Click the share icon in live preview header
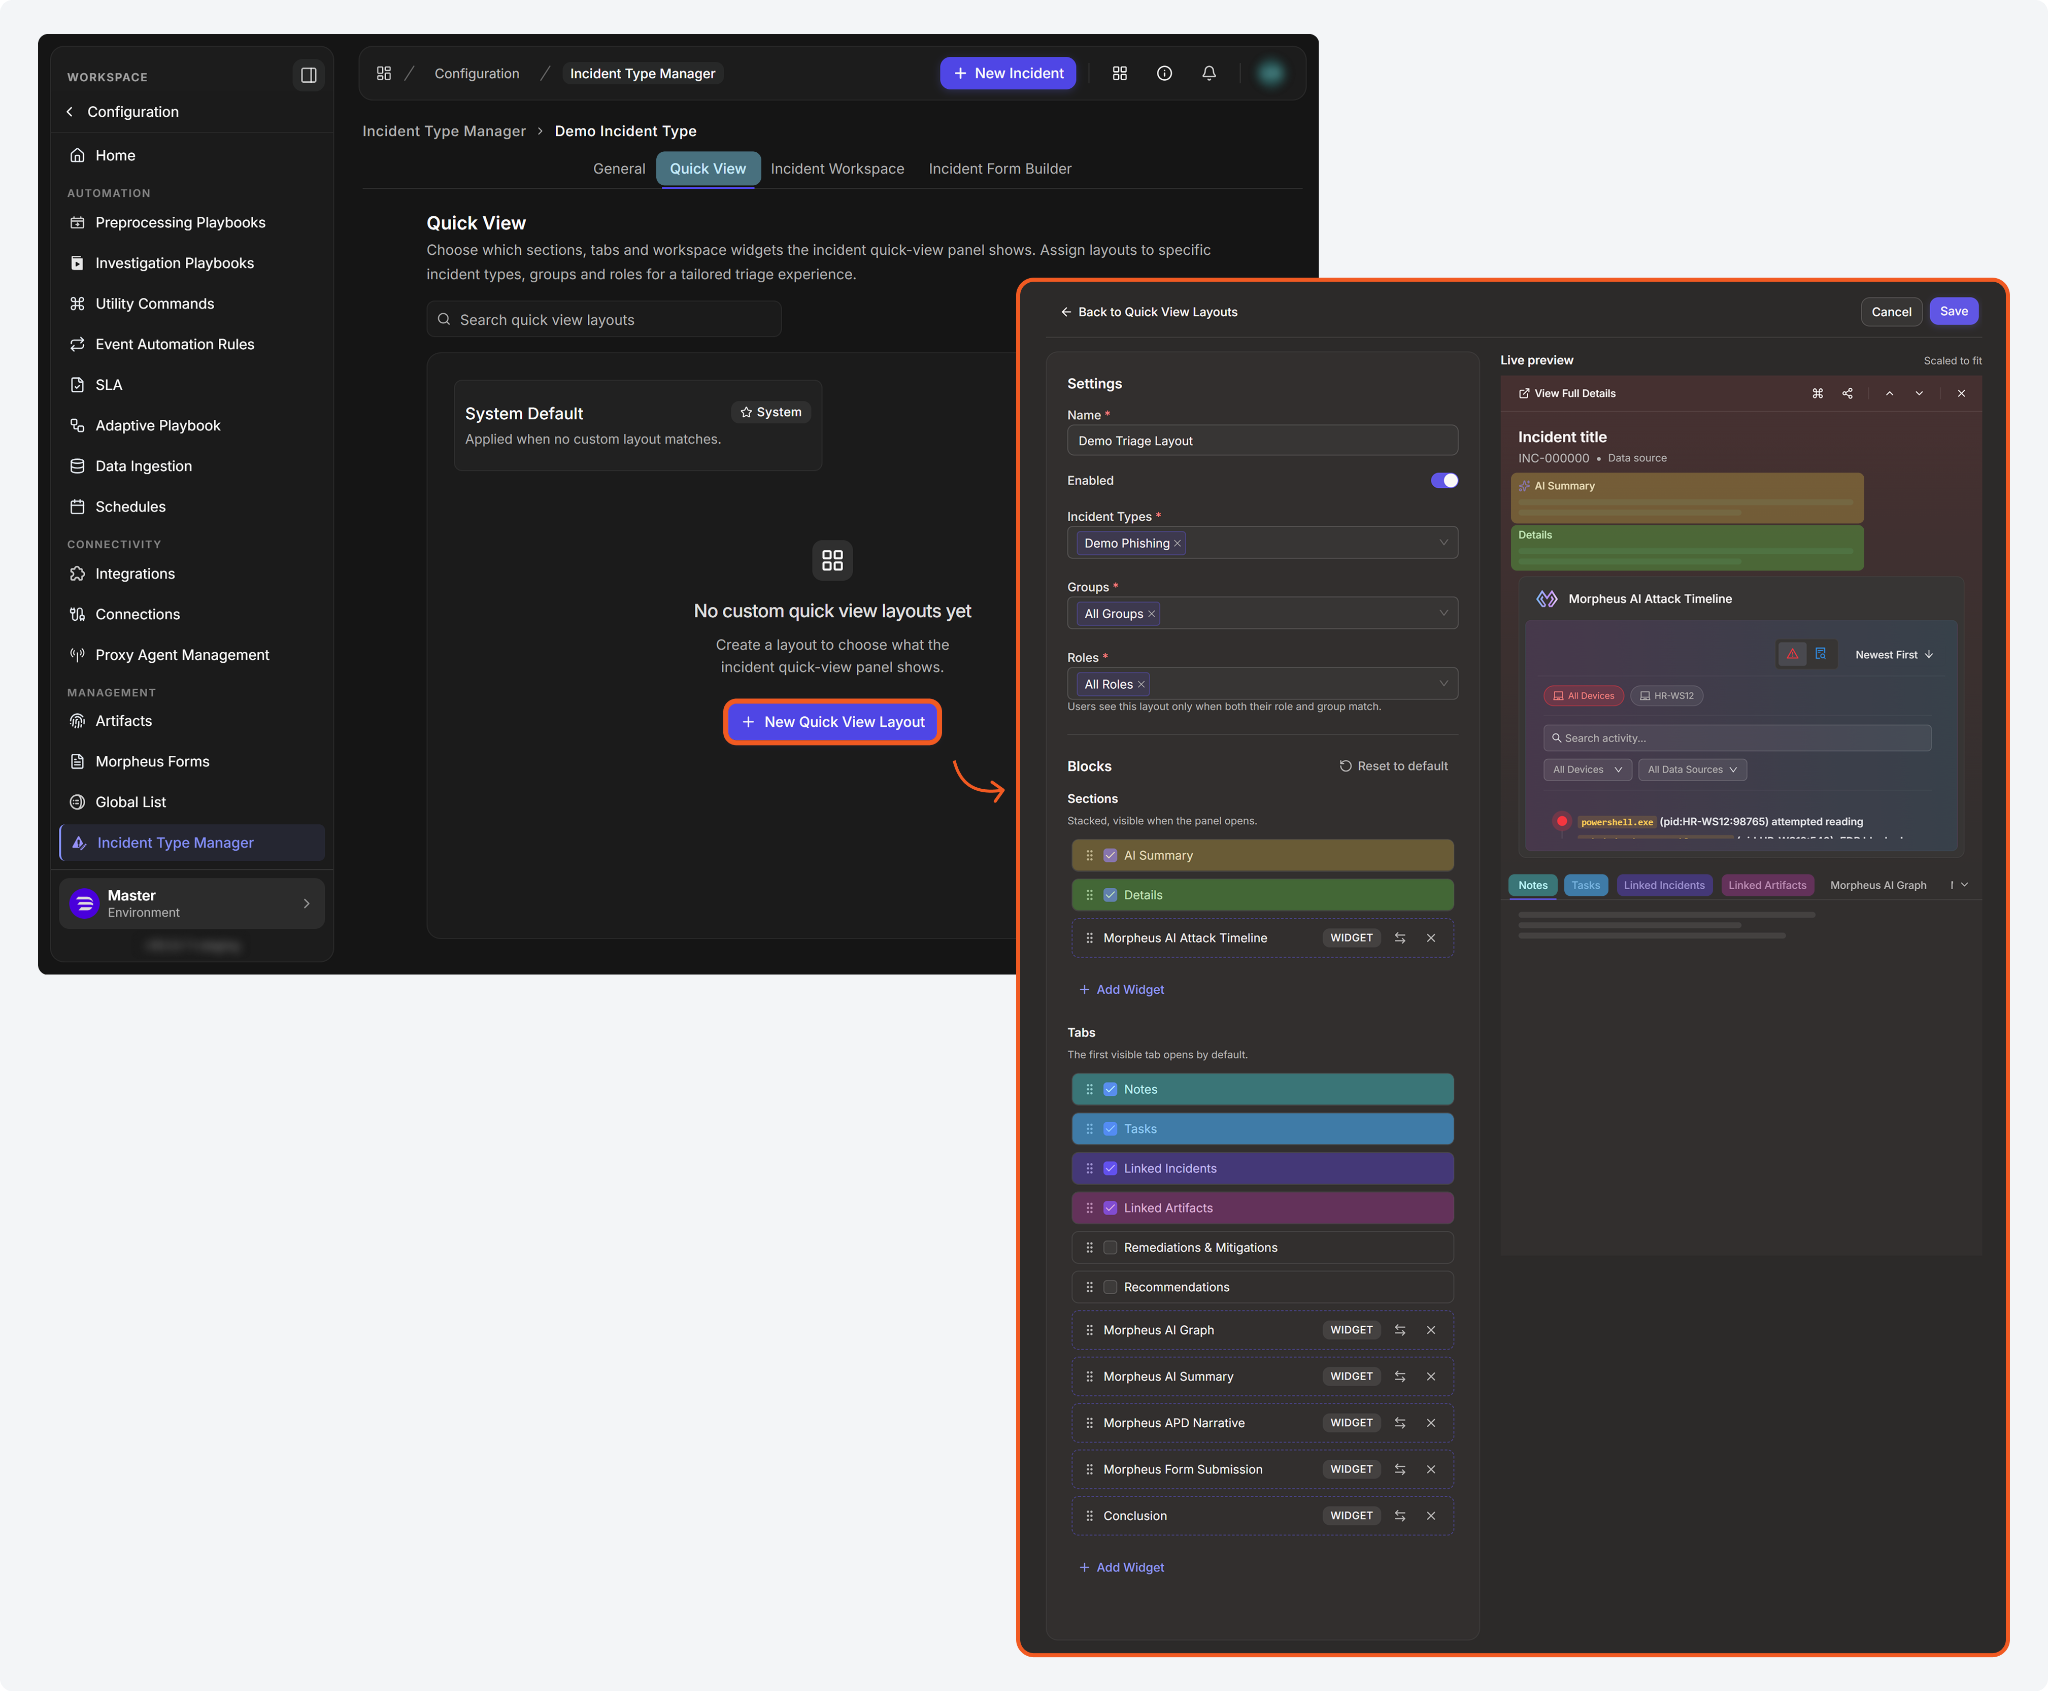The width and height of the screenshot is (2048, 1691). [1848, 393]
